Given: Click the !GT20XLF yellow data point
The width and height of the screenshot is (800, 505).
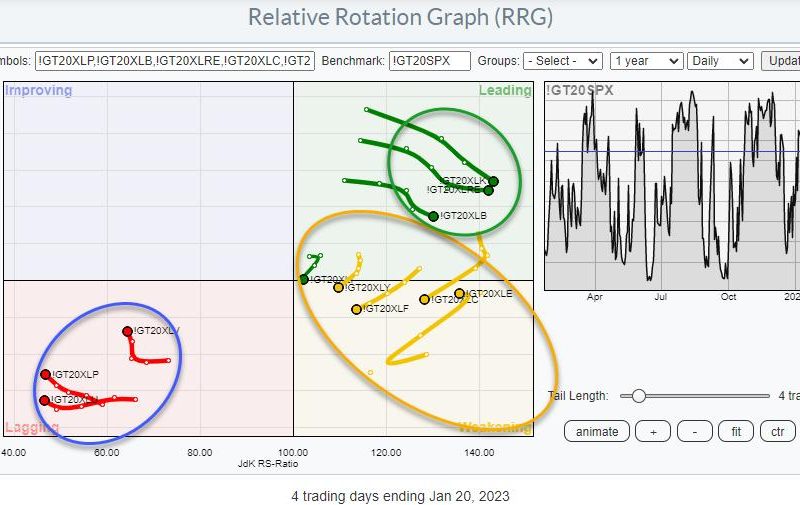Looking at the screenshot, I should pos(357,309).
